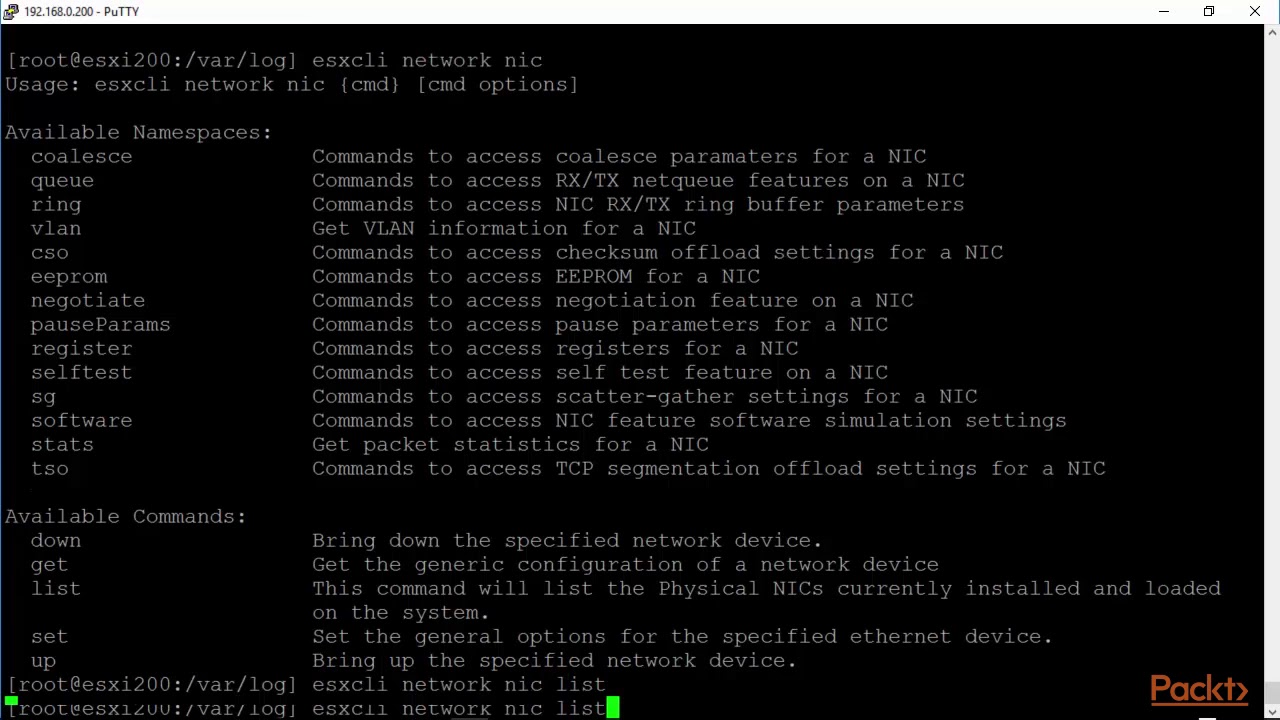Click the 192.168.0.200 - PuTTY title text
1280x720 pixels.
pos(81,11)
